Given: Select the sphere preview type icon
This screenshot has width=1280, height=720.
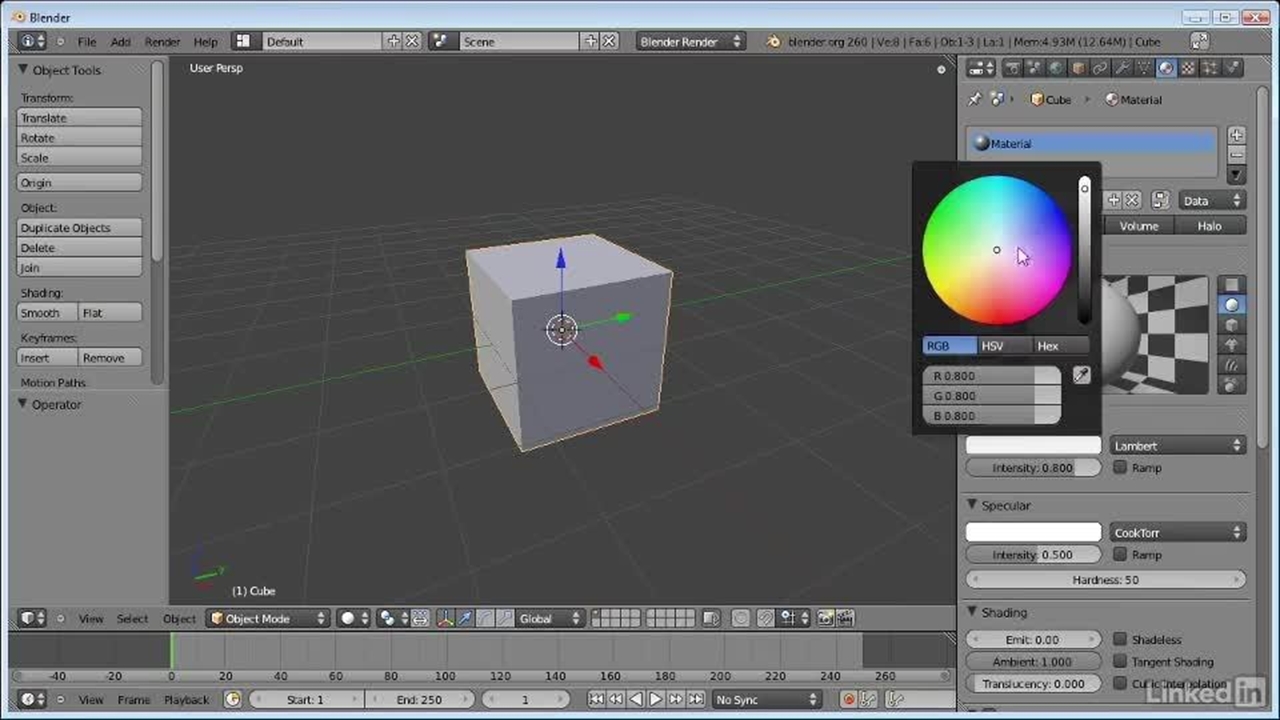Looking at the screenshot, I should coord(1232,305).
